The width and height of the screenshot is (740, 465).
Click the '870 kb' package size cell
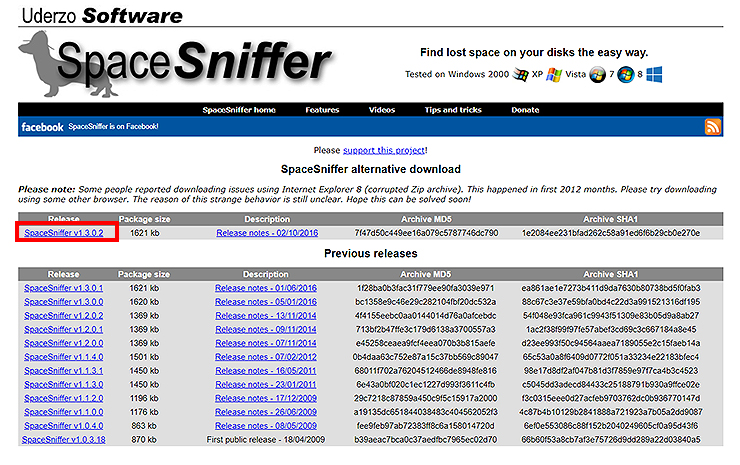pyautogui.click(x=144, y=440)
